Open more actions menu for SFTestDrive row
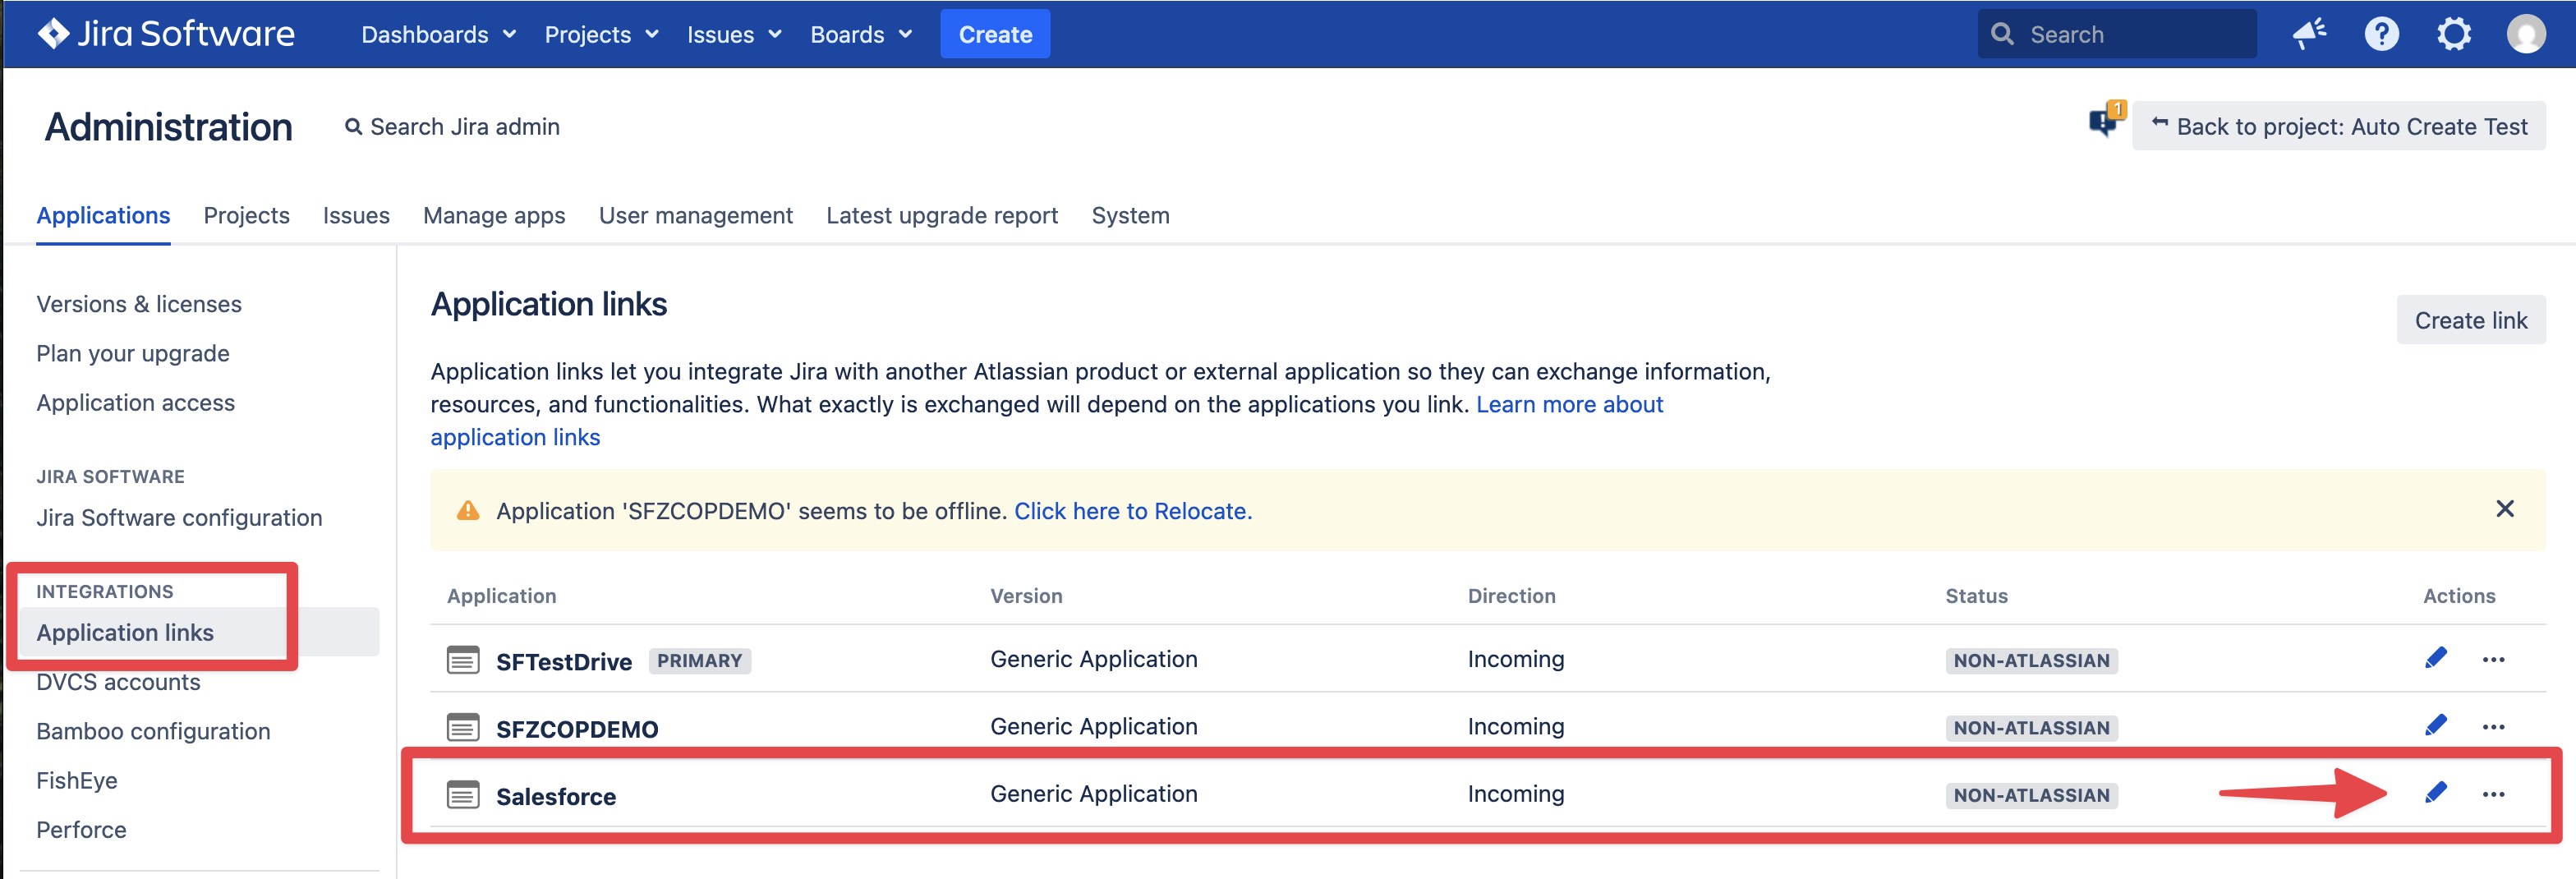The width and height of the screenshot is (2576, 879). click(x=2493, y=660)
